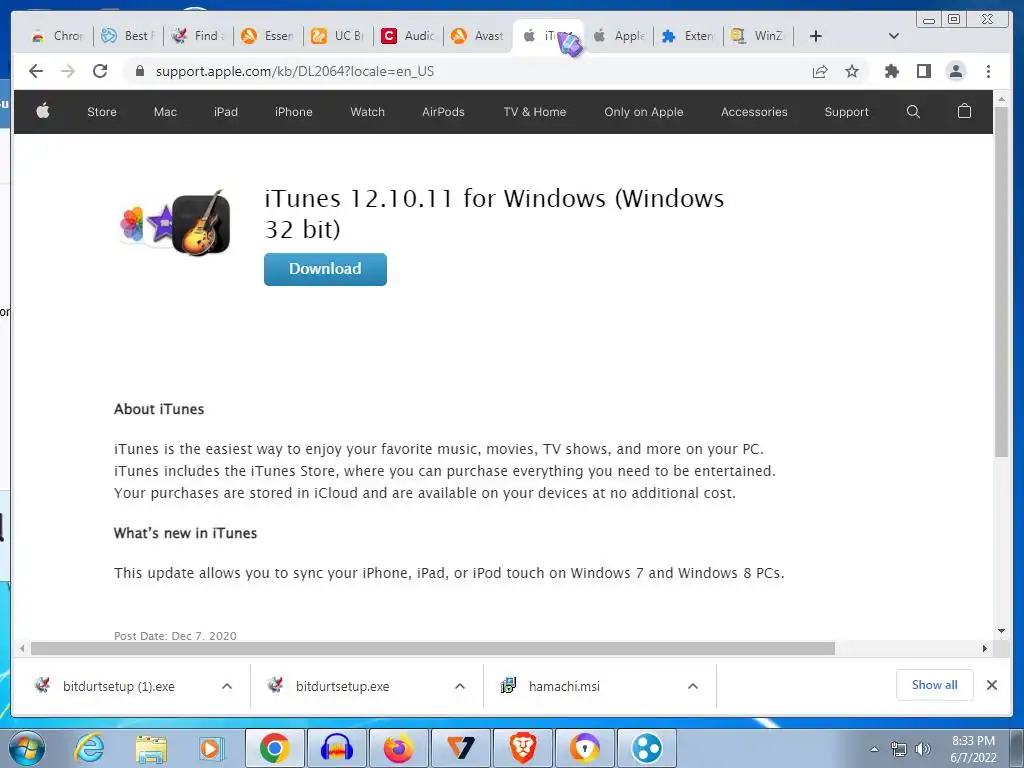The height and width of the screenshot is (768, 1024).
Task: Expand options for bitdurtsetup (1).exe download
Action: (227, 686)
